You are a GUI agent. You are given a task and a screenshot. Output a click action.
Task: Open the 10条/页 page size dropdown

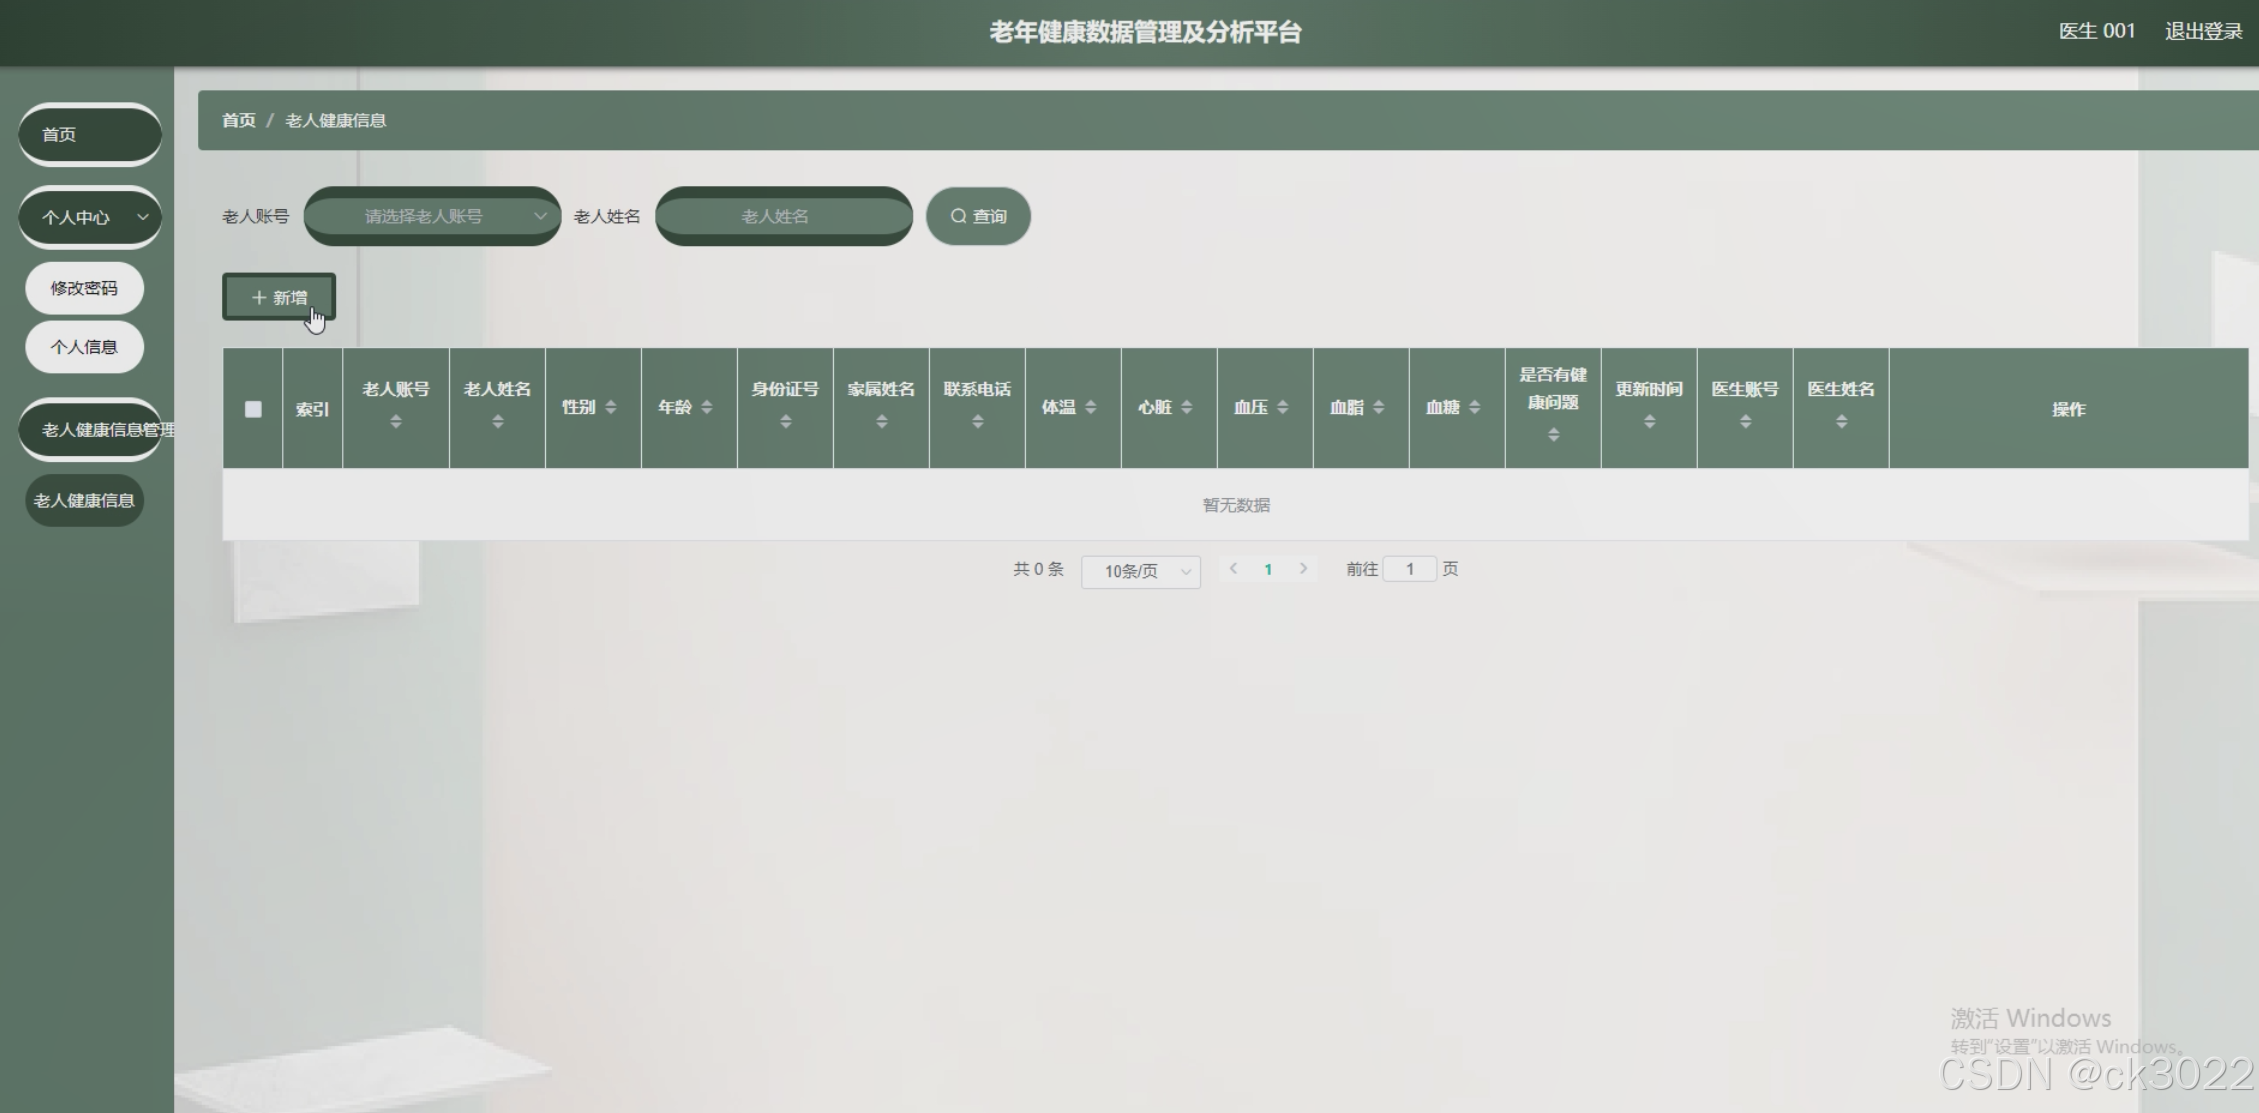pos(1140,571)
